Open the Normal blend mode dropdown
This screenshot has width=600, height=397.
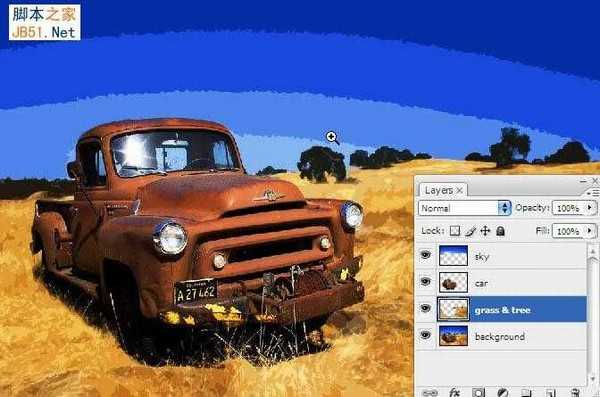click(x=465, y=208)
